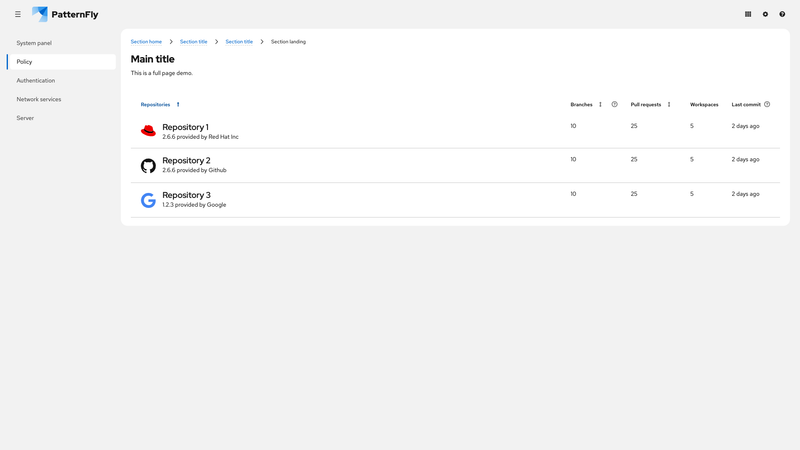Click the Red Hat logo icon
This screenshot has height=450, width=800.
(148, 131)
